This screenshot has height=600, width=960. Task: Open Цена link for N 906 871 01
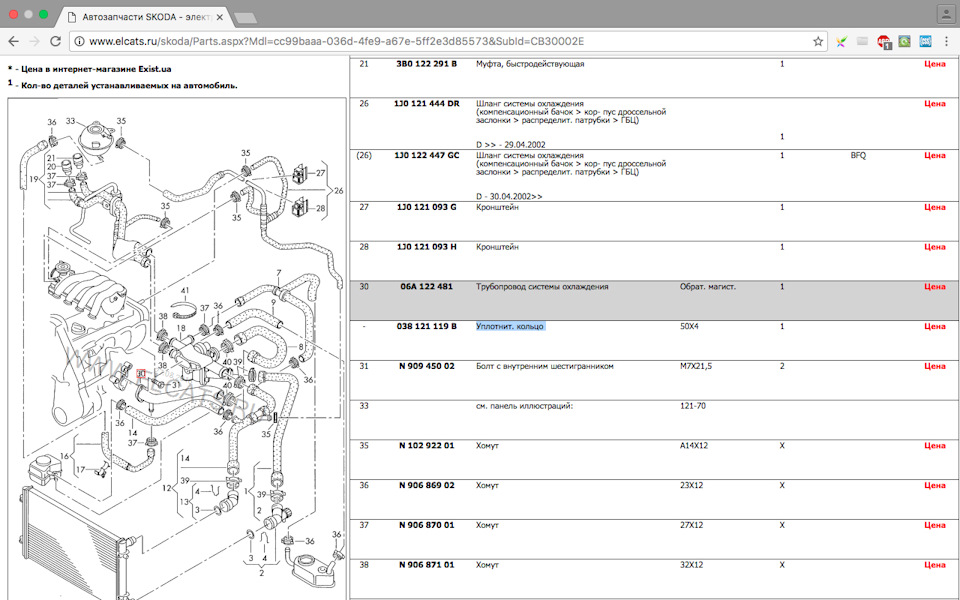click(934, 565)
